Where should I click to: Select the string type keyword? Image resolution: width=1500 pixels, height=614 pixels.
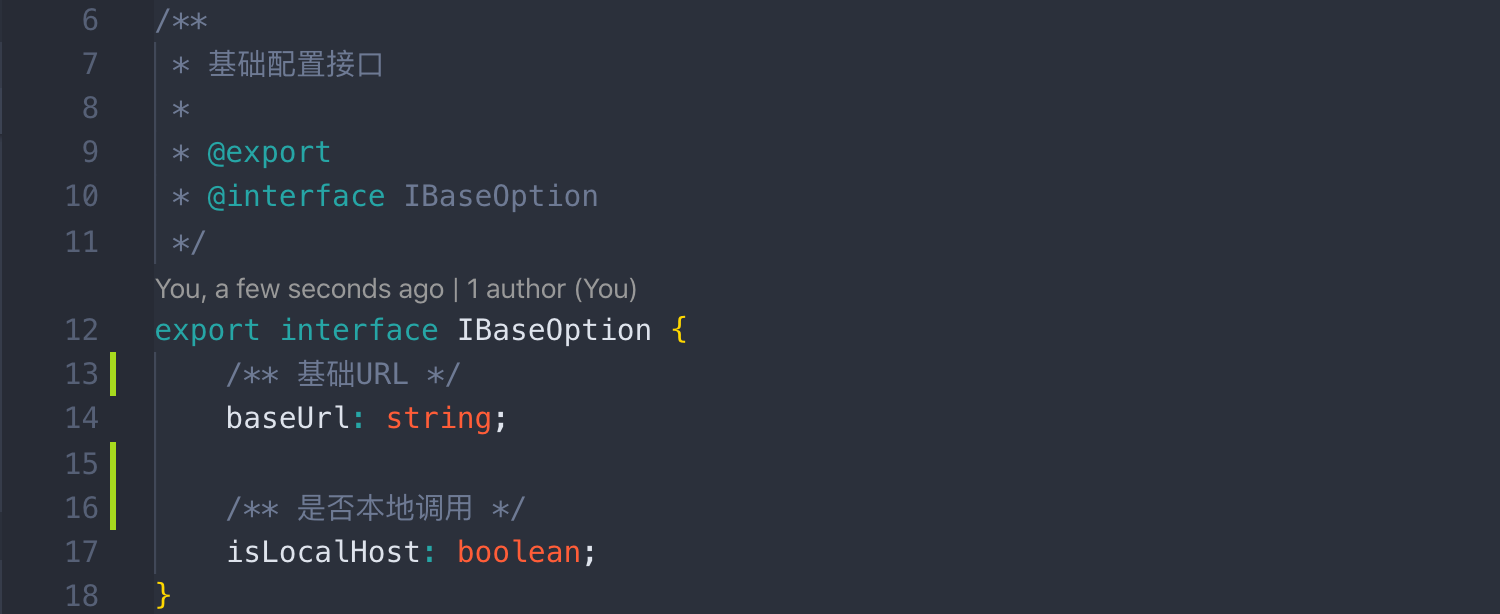[x=439, y=418]
